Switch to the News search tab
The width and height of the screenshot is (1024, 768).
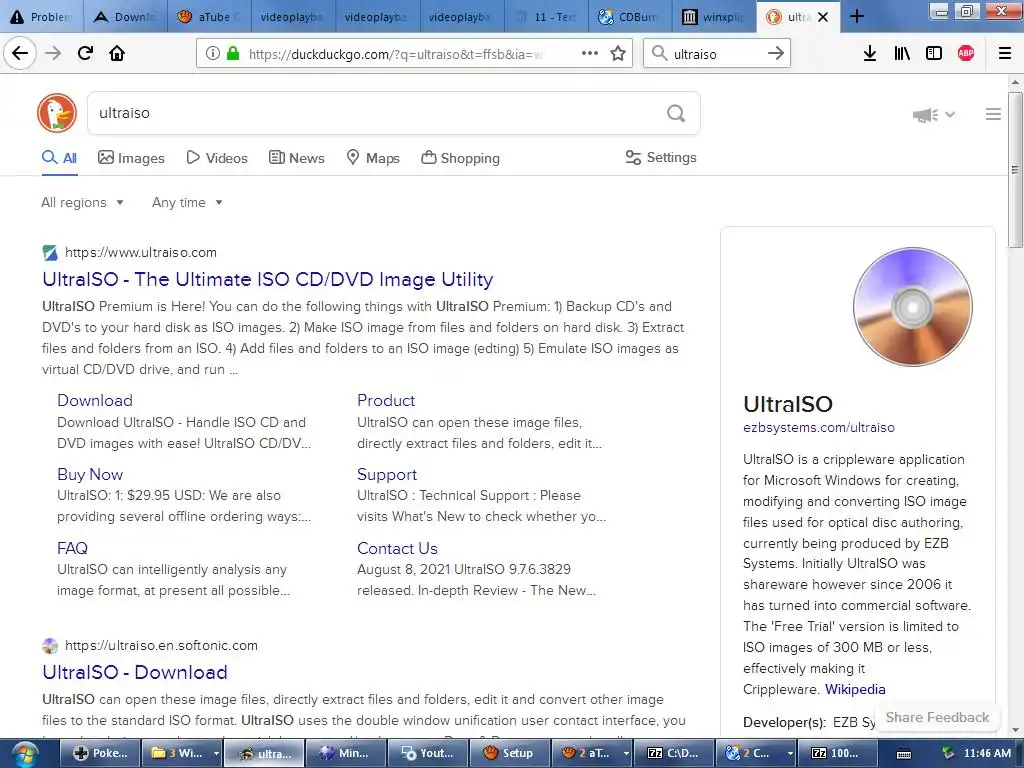tap(297, 158)
